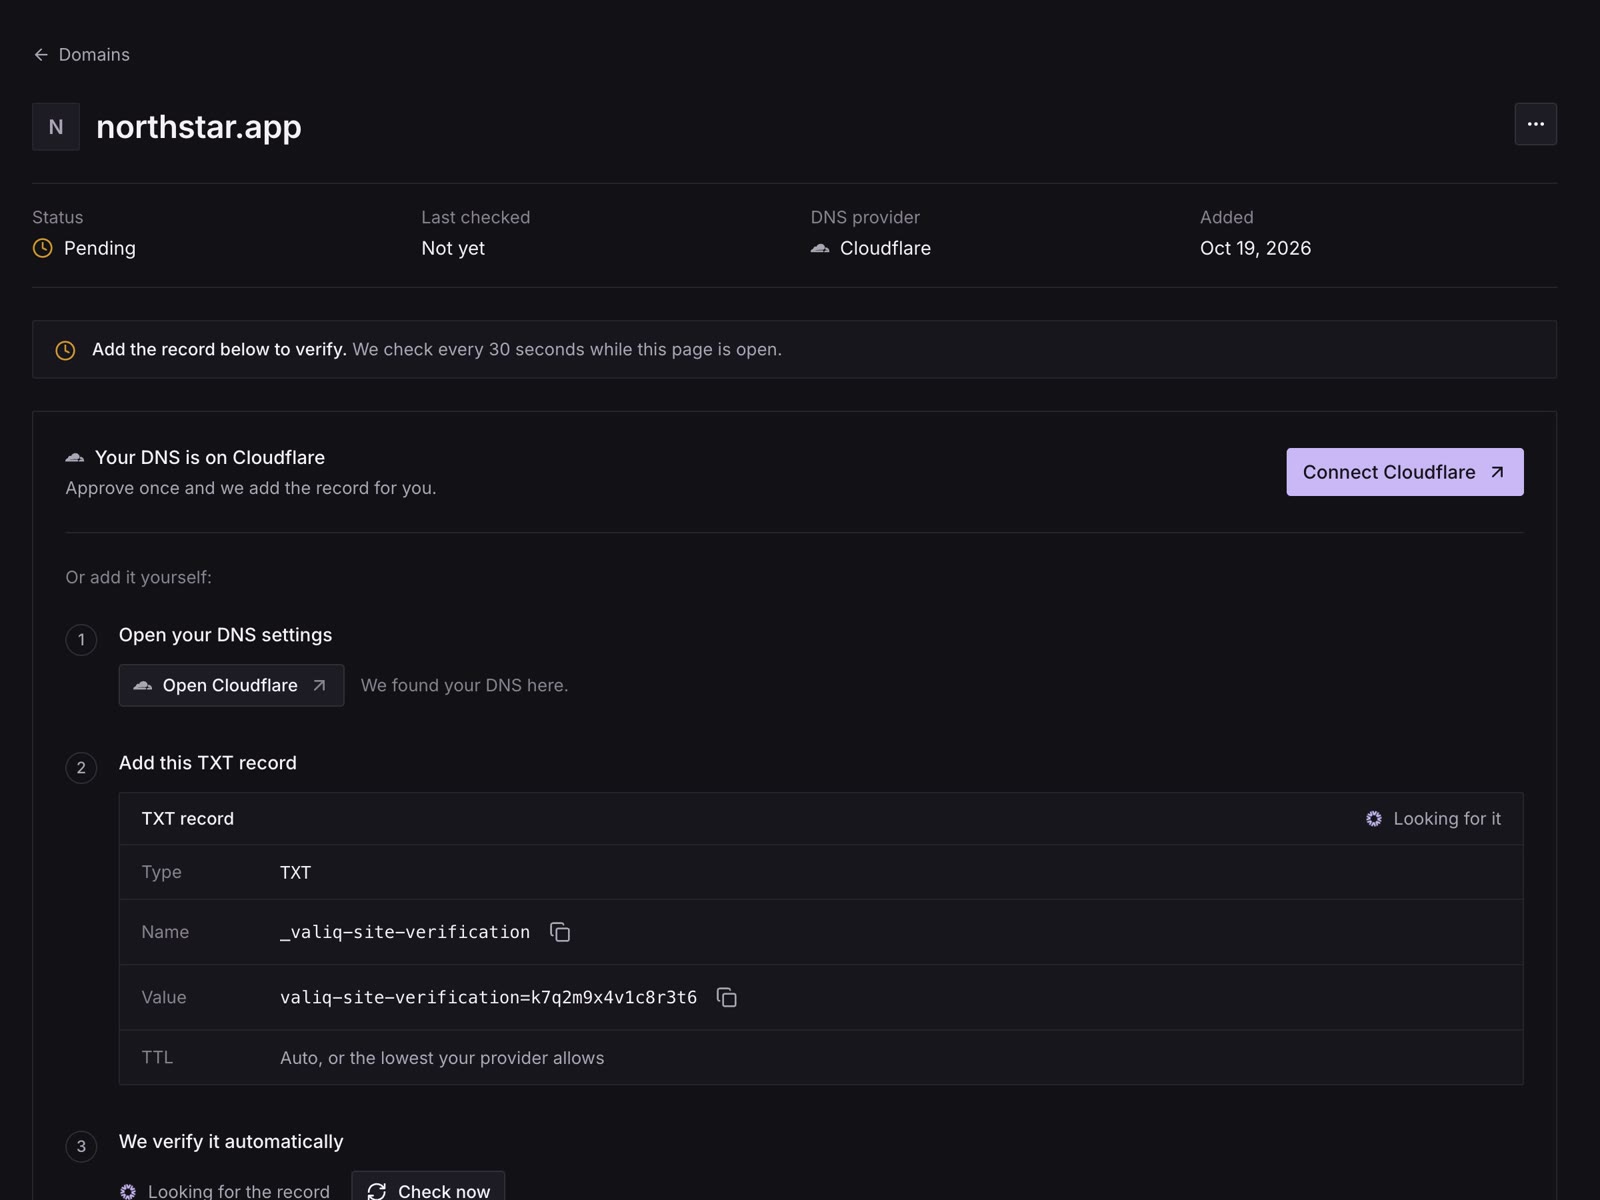This screenshot has height=1200, width=1600.
Task: Click 'Looking for it' status text
Action: tap(1447, 819)
